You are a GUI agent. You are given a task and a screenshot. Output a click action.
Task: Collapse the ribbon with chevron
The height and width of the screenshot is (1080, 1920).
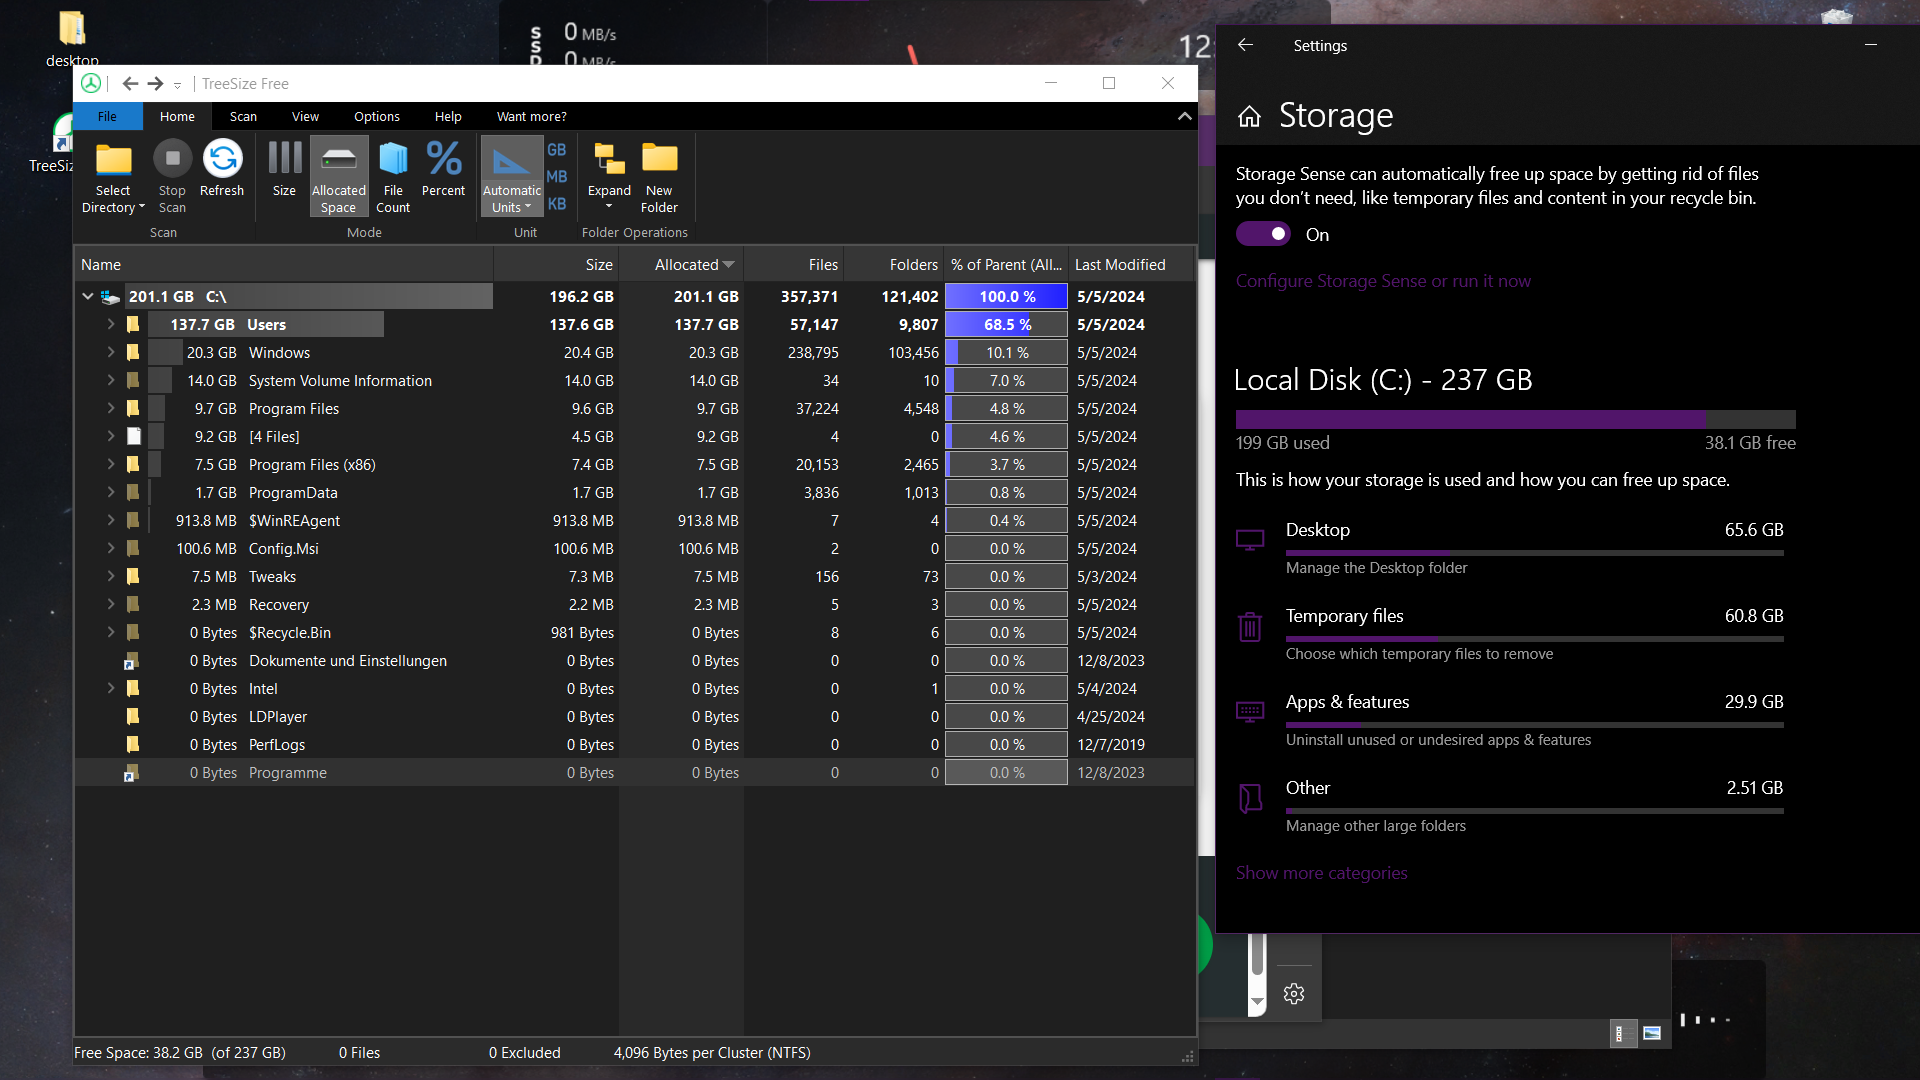pos(1185,116)
